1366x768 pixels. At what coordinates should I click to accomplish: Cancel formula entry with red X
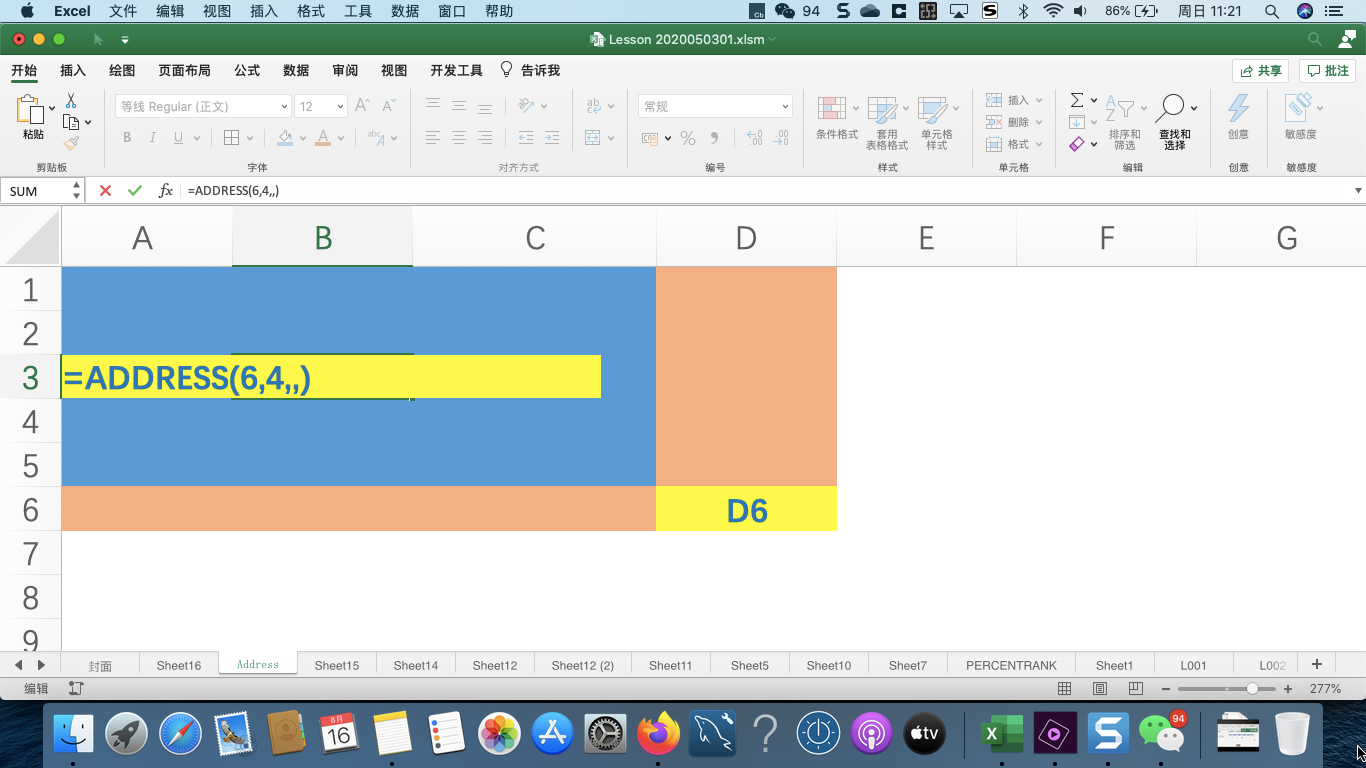[105, 190]
